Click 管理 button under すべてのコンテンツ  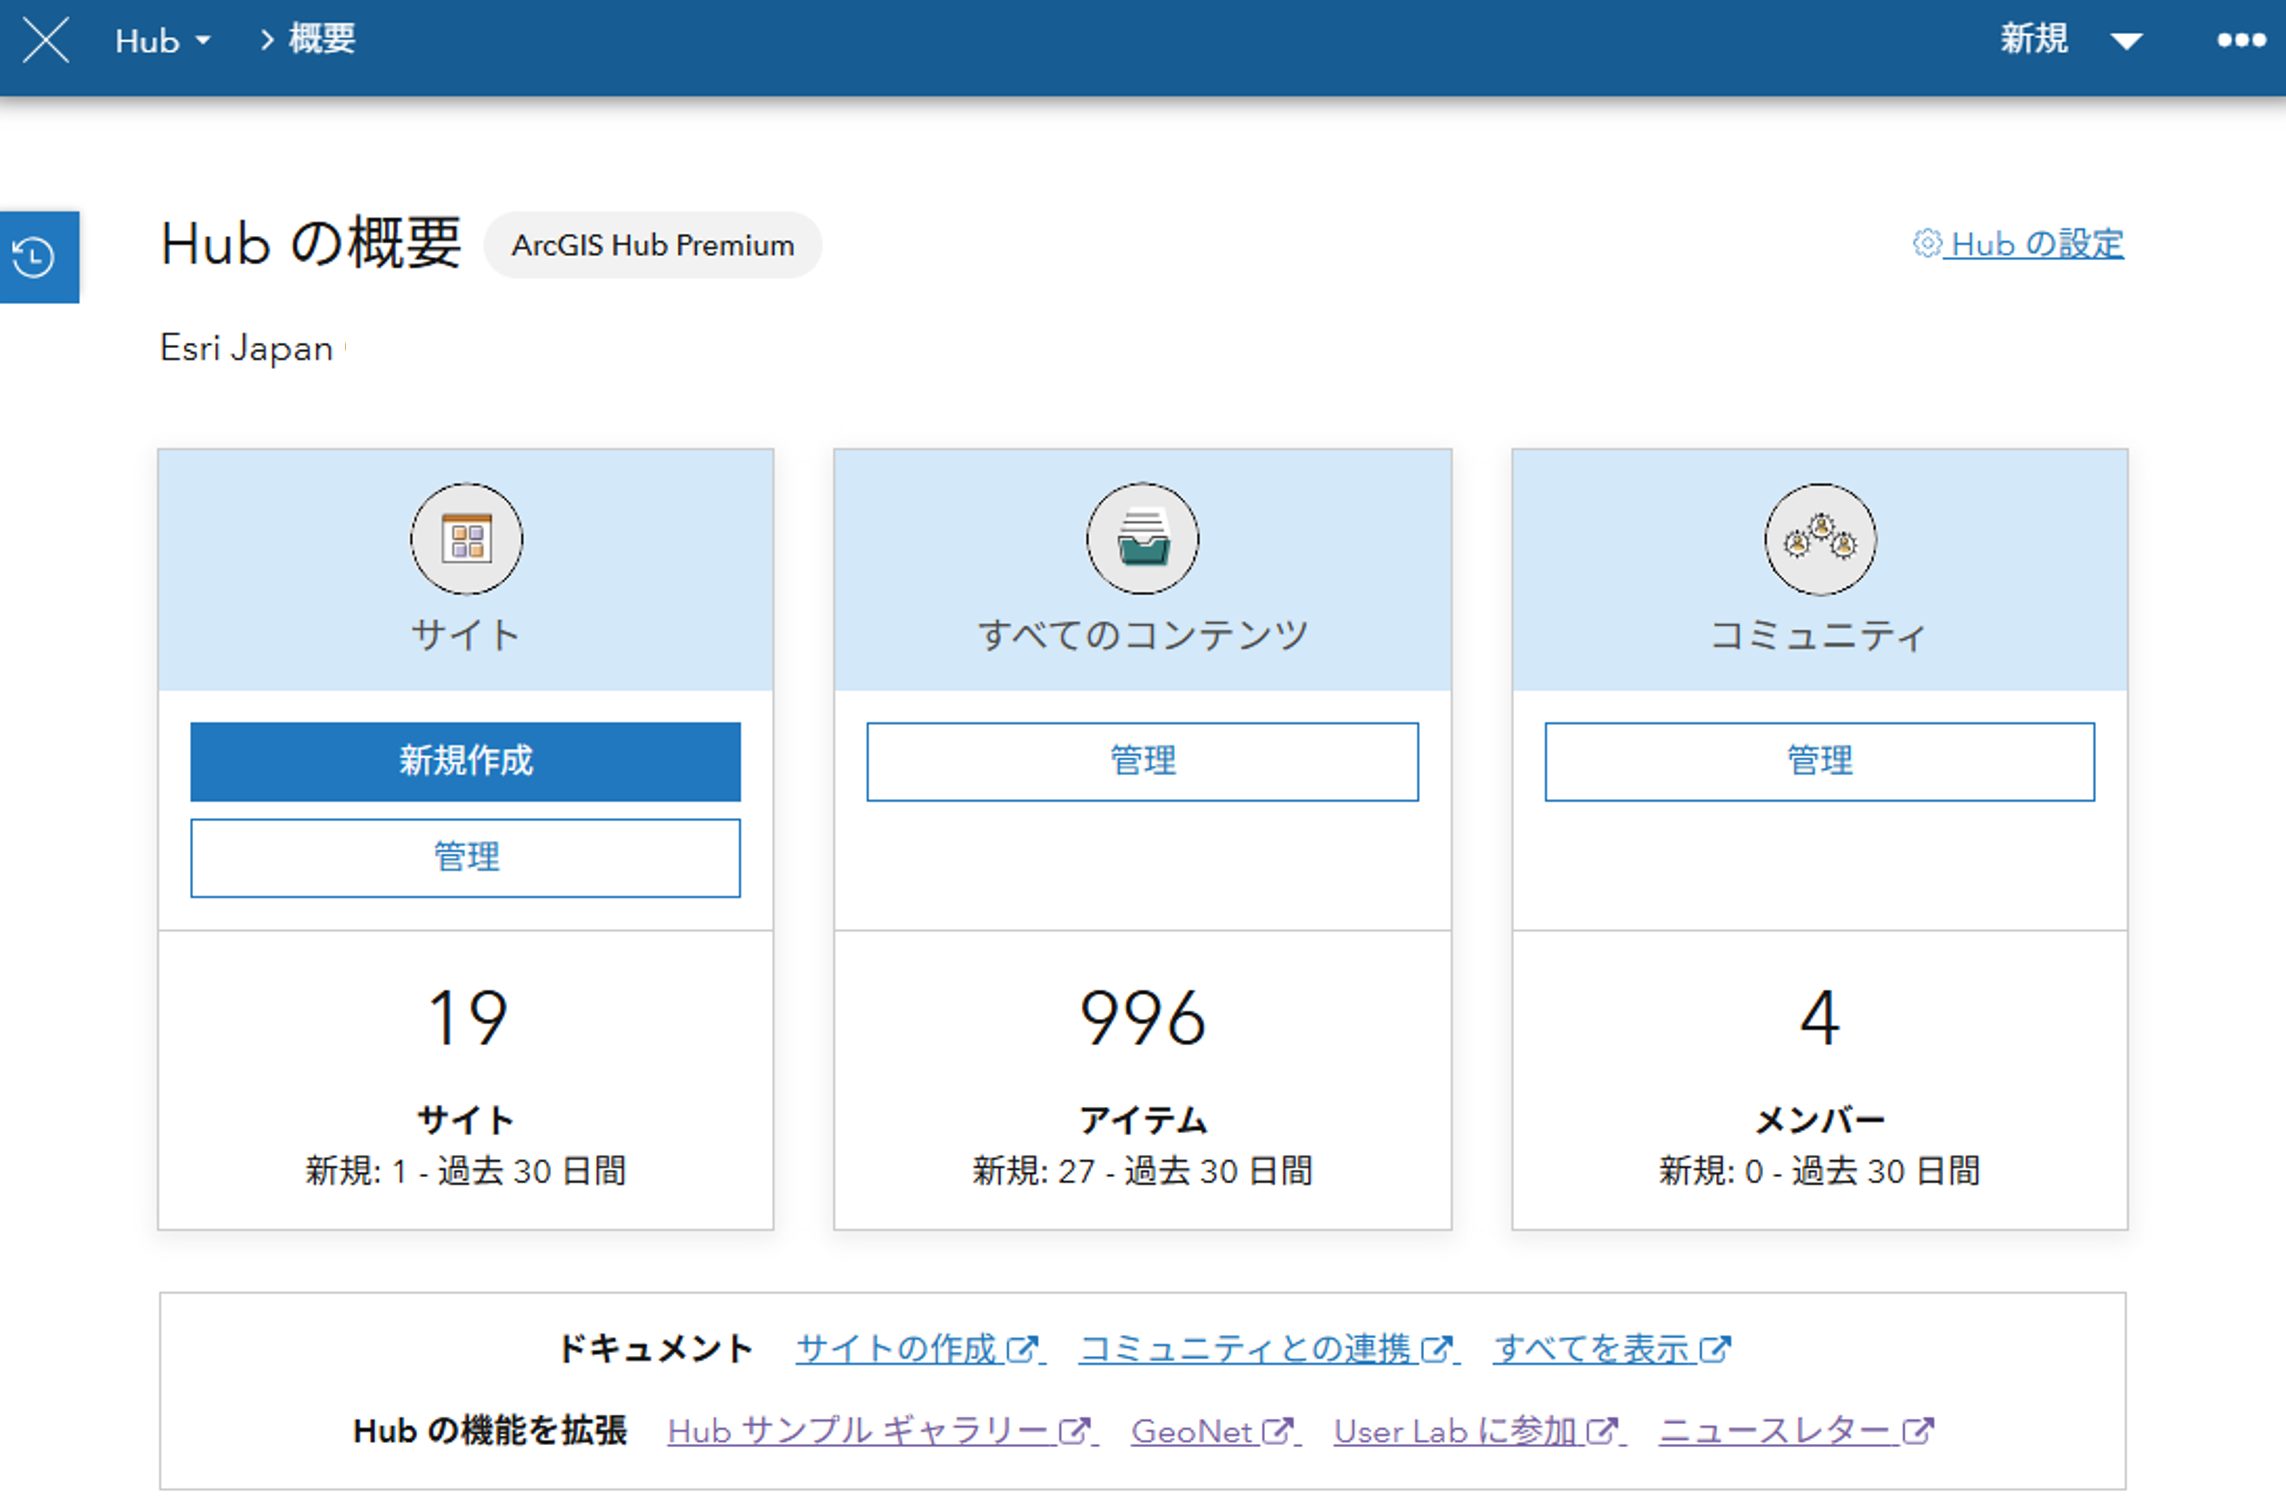tap(1142, 761)
